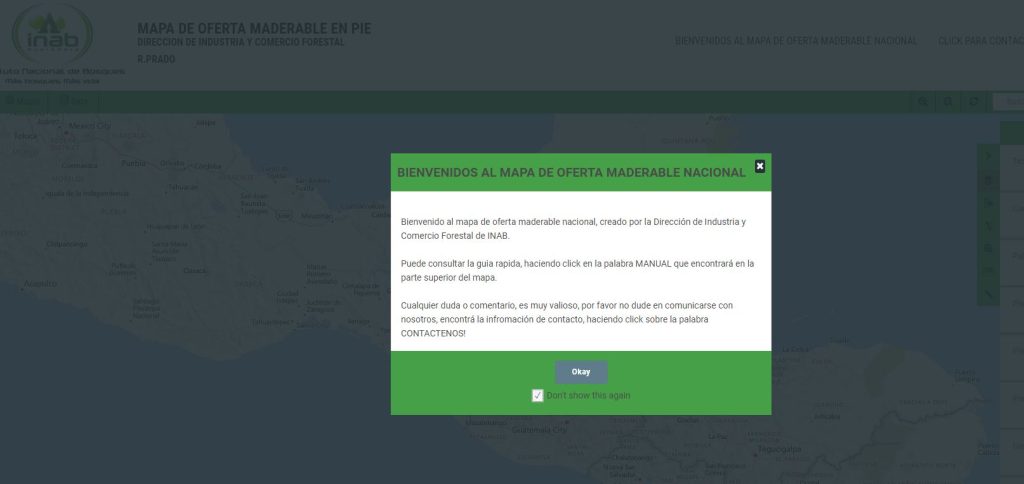Click the icon just below the side panel arrow
Image resolution: width=1024 pixels, height=484 pixels.
pyautogui.click(x=989, y=180)
